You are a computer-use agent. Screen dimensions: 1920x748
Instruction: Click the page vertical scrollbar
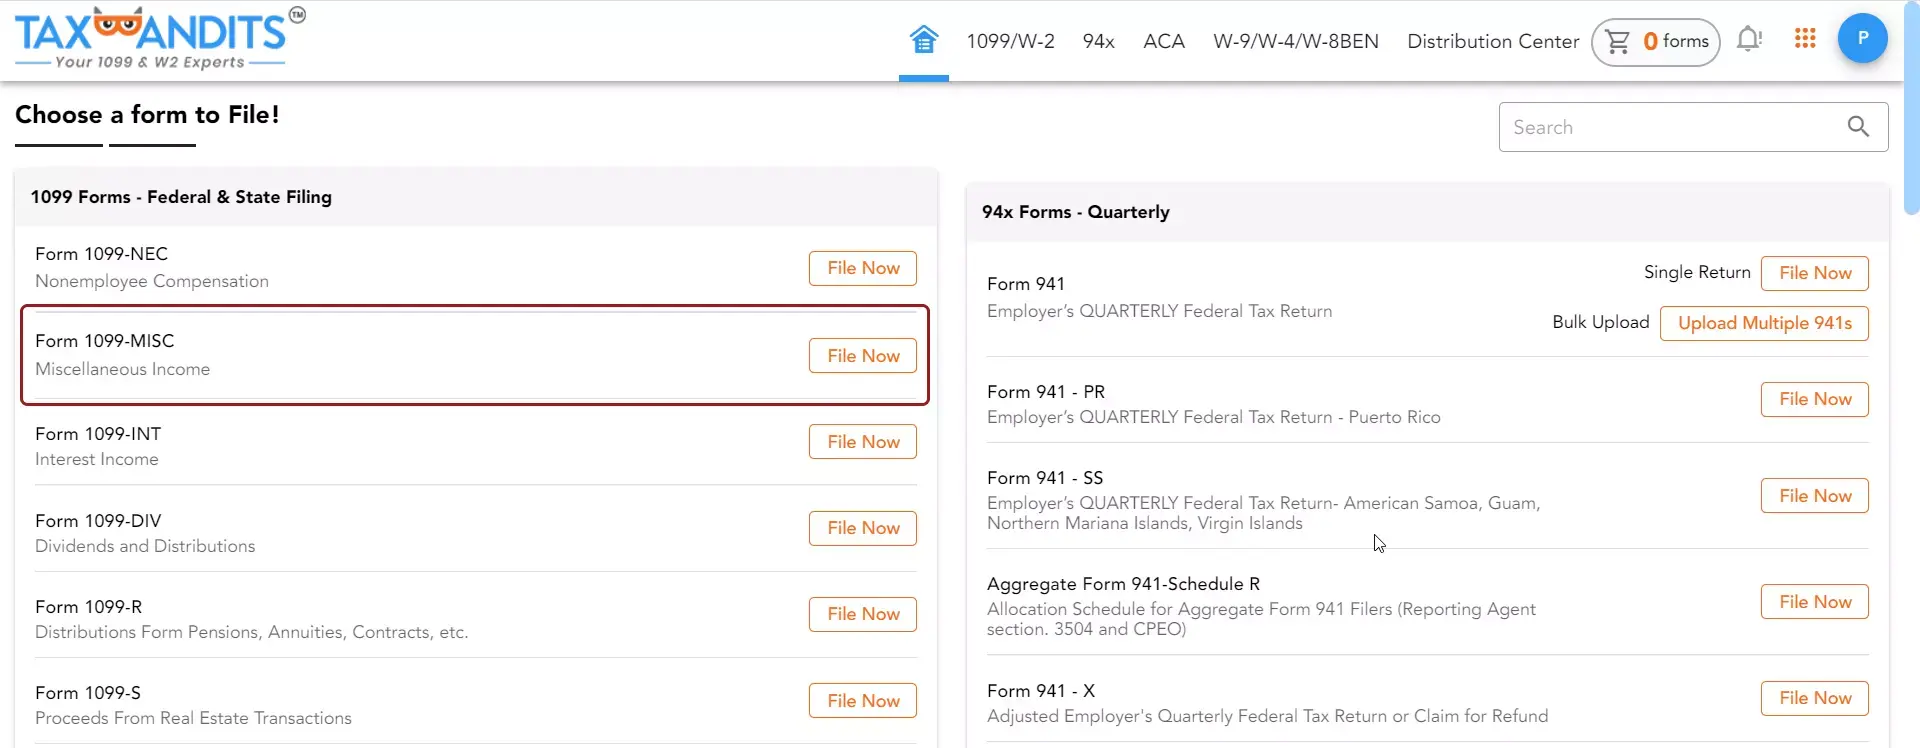(1911, 110)
